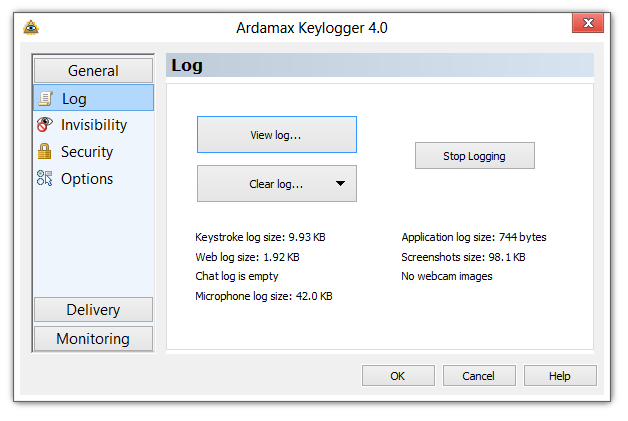Select the Invisibility page label
This screenshot has height=421, width=628.
coord(94,125)
